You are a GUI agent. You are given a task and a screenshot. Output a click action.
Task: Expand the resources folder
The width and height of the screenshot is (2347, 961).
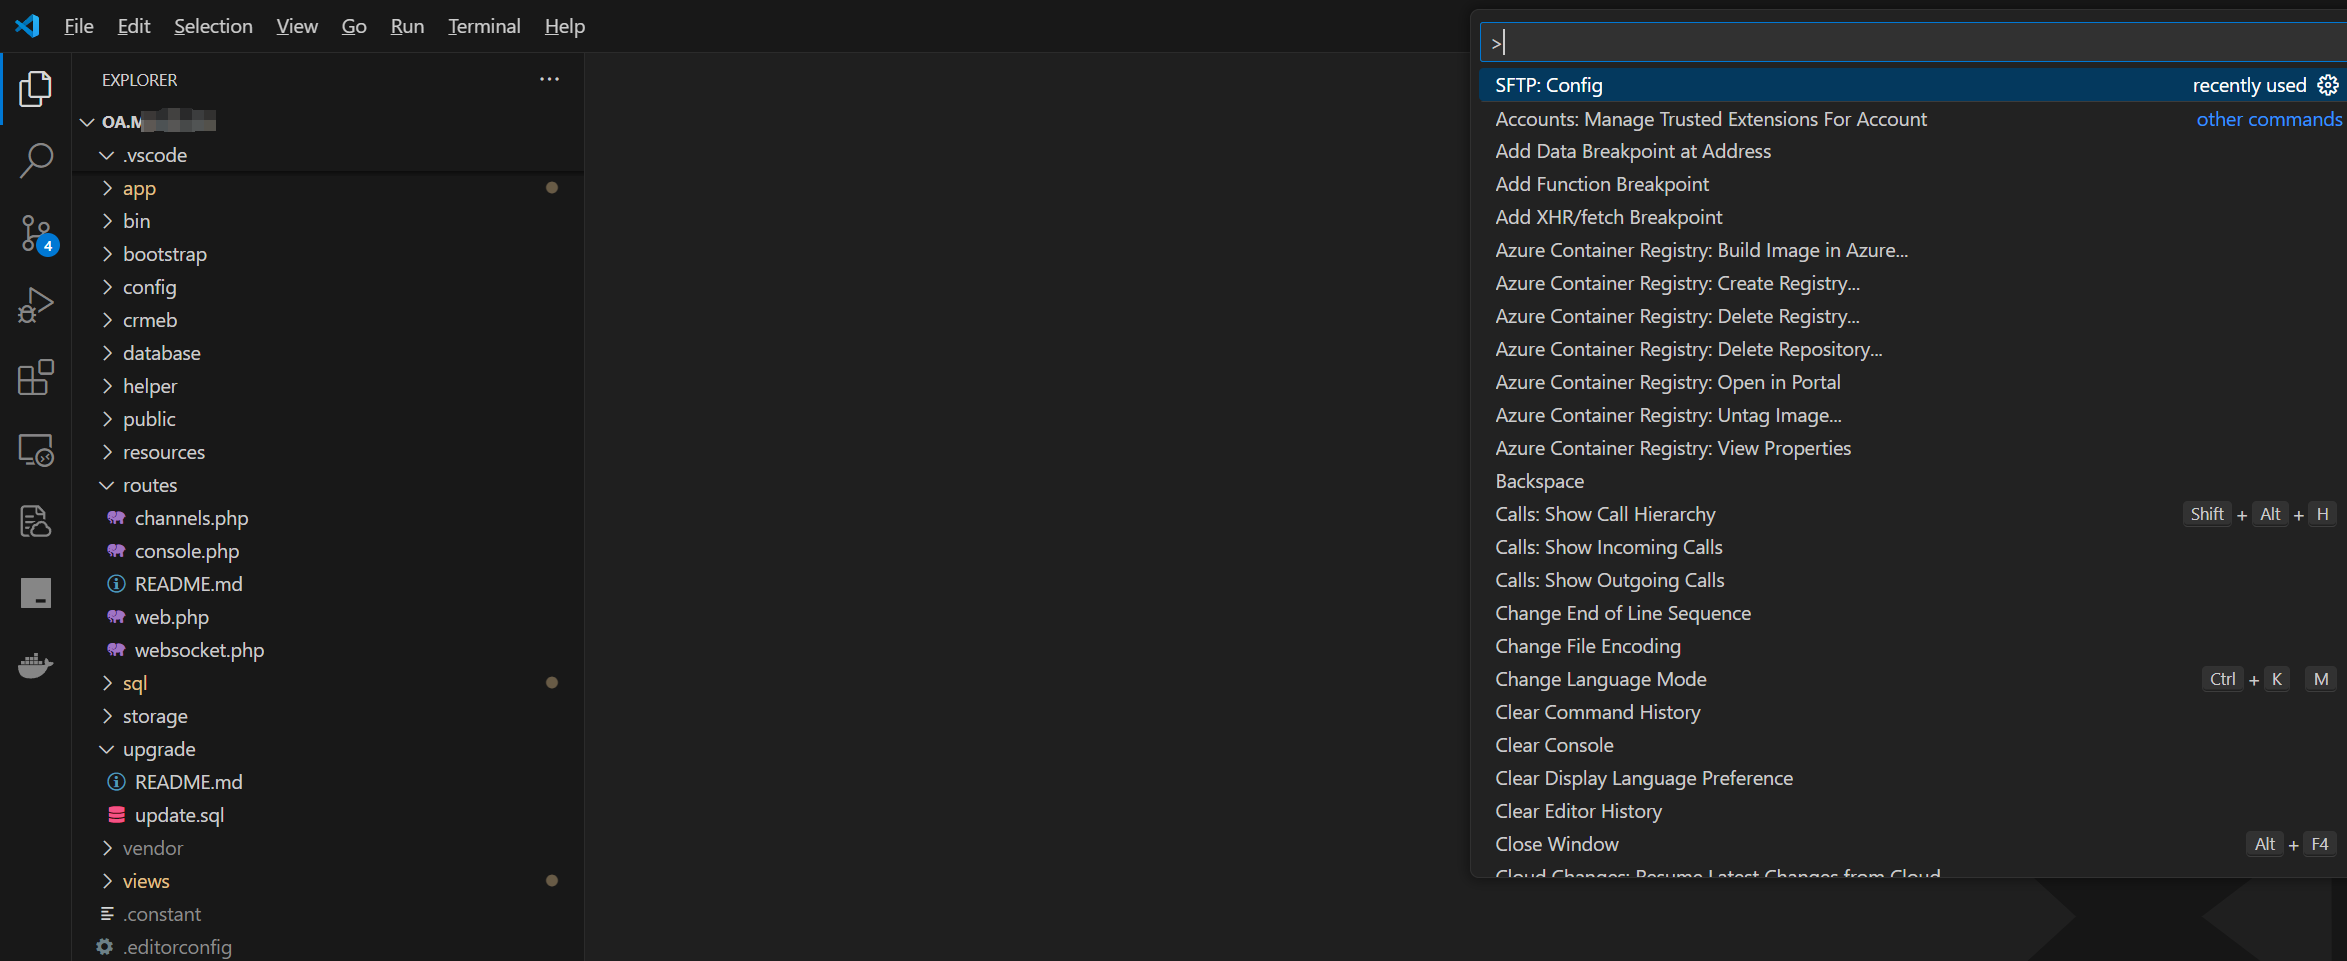[x=328, y=452]
